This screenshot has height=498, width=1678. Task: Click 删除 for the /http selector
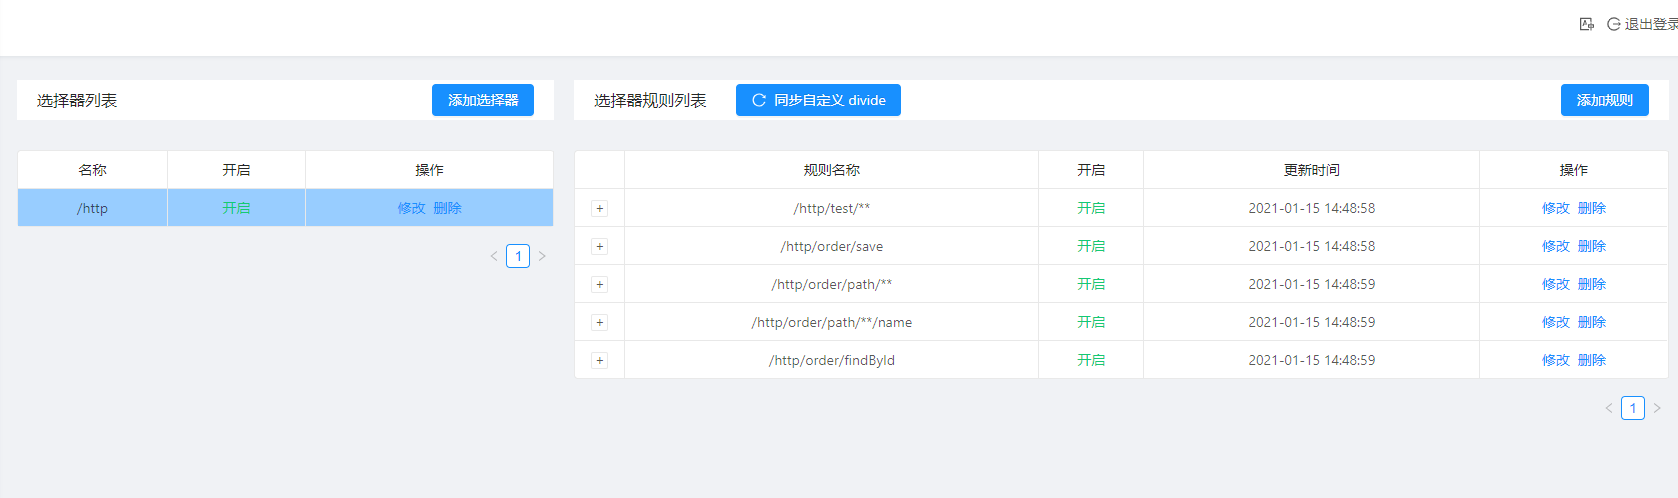click(x=447, y=208)
